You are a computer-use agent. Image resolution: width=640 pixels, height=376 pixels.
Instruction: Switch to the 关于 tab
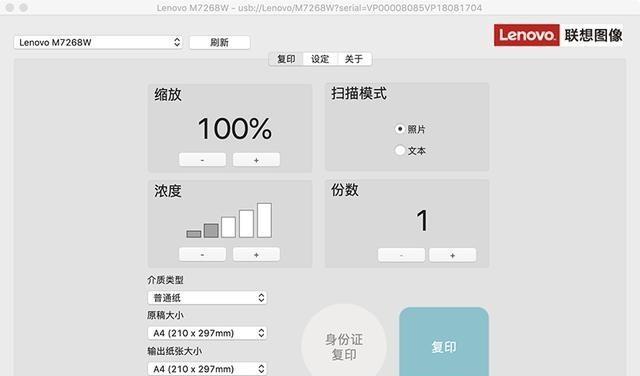pyautogui.click(x=354, y=59)
